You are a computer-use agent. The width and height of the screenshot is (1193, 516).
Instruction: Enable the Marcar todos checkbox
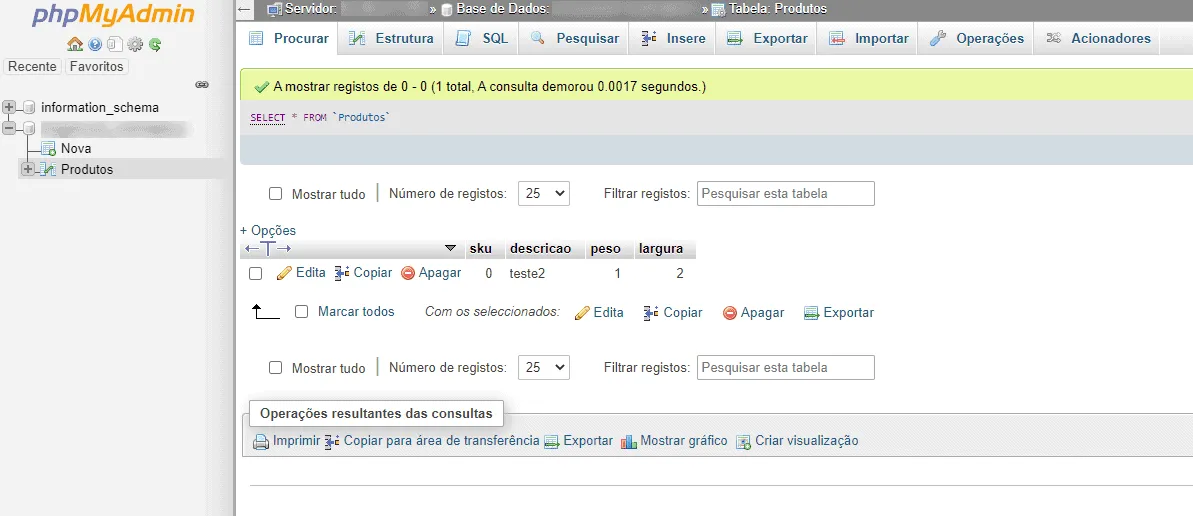[301, 311]
